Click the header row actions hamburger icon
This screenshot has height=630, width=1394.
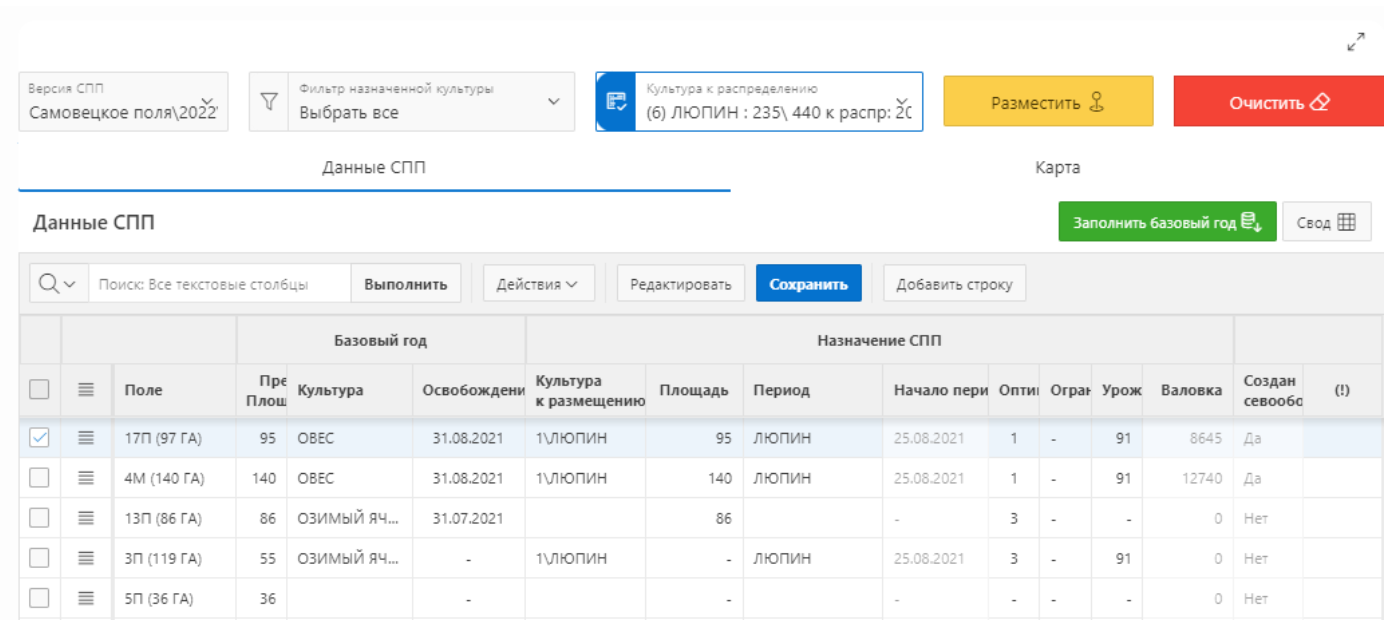86,391
